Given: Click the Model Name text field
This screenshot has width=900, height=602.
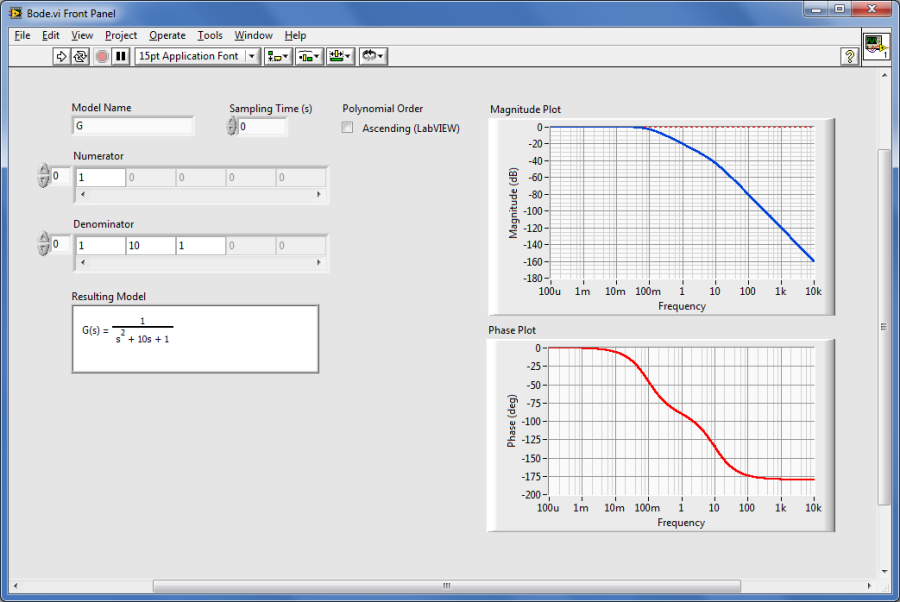Looking at the screenshot, I should coord(133,126).
